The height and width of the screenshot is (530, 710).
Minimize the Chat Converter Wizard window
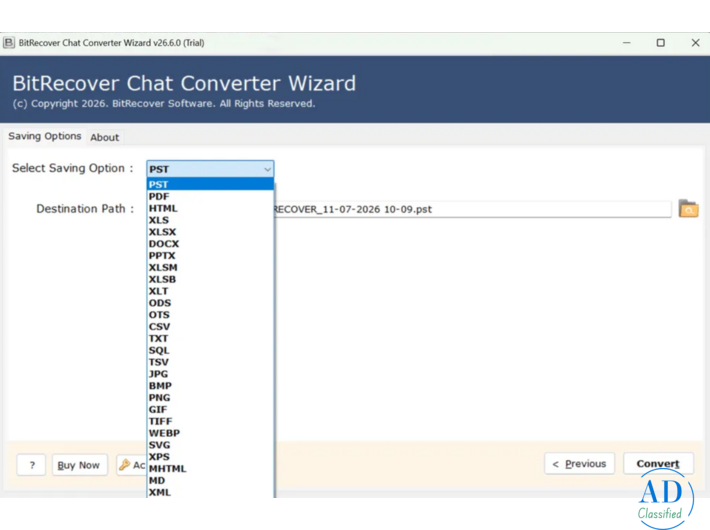pos(627,43)
